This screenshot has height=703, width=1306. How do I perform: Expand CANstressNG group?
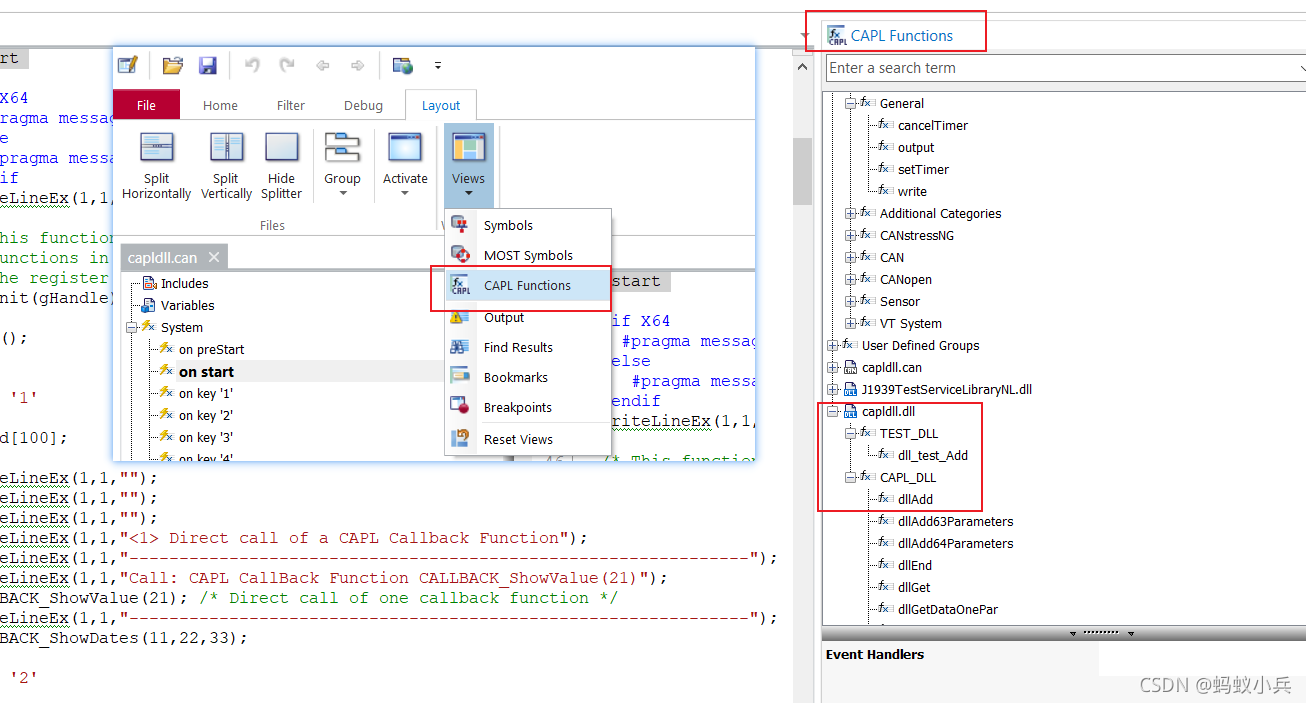[850, 235]
